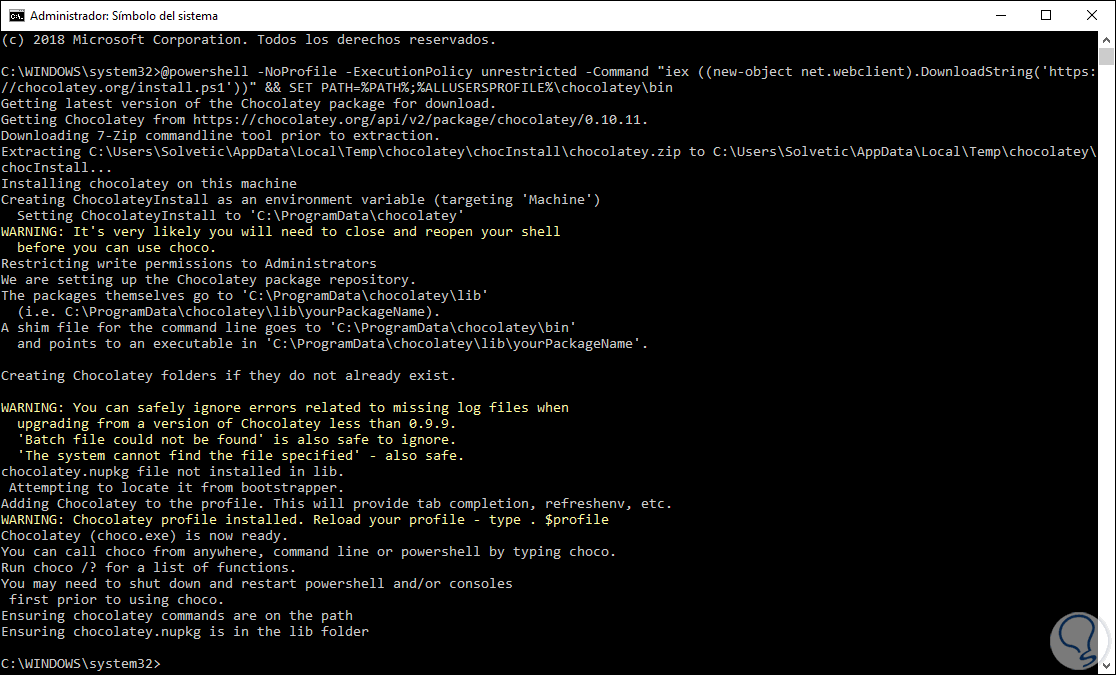Click 'Downloading 7-Zip commandline tool' line
This screenshot has height=675, width=1116.
pyautogui.click(x=221, y=136)
